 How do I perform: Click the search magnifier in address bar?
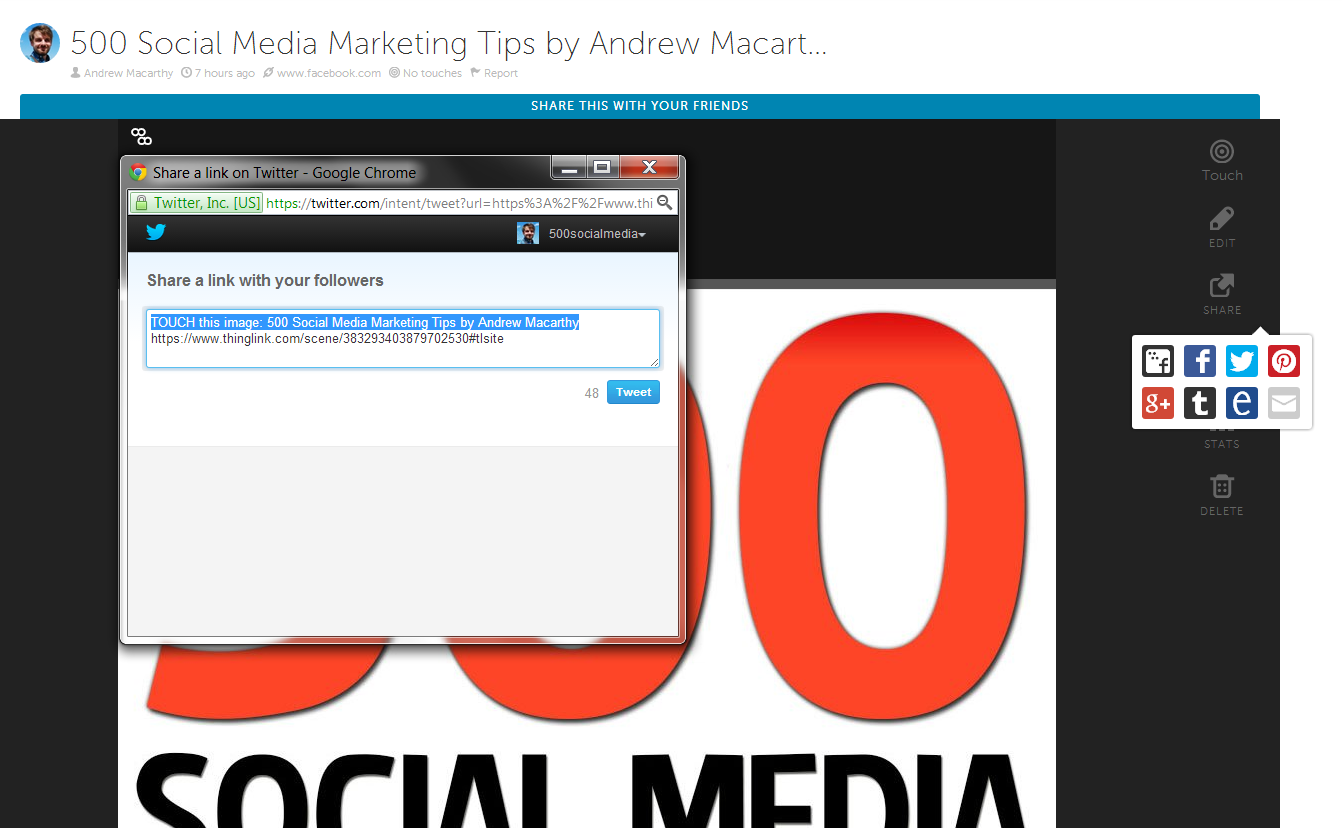click(x=664, y=203)
